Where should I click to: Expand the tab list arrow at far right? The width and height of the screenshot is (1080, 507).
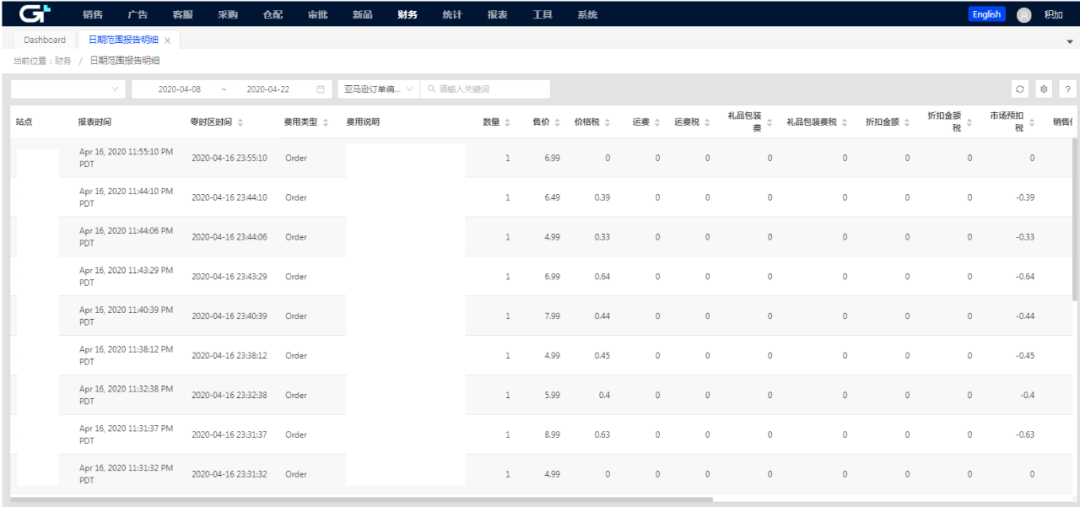click(x=1069, y=41)
